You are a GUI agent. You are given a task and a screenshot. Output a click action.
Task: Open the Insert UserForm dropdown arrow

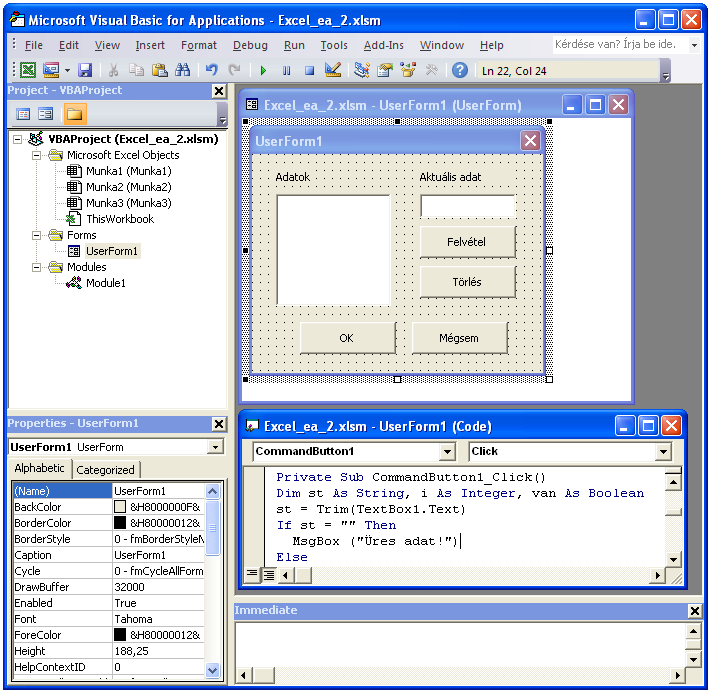pos(67,70)
